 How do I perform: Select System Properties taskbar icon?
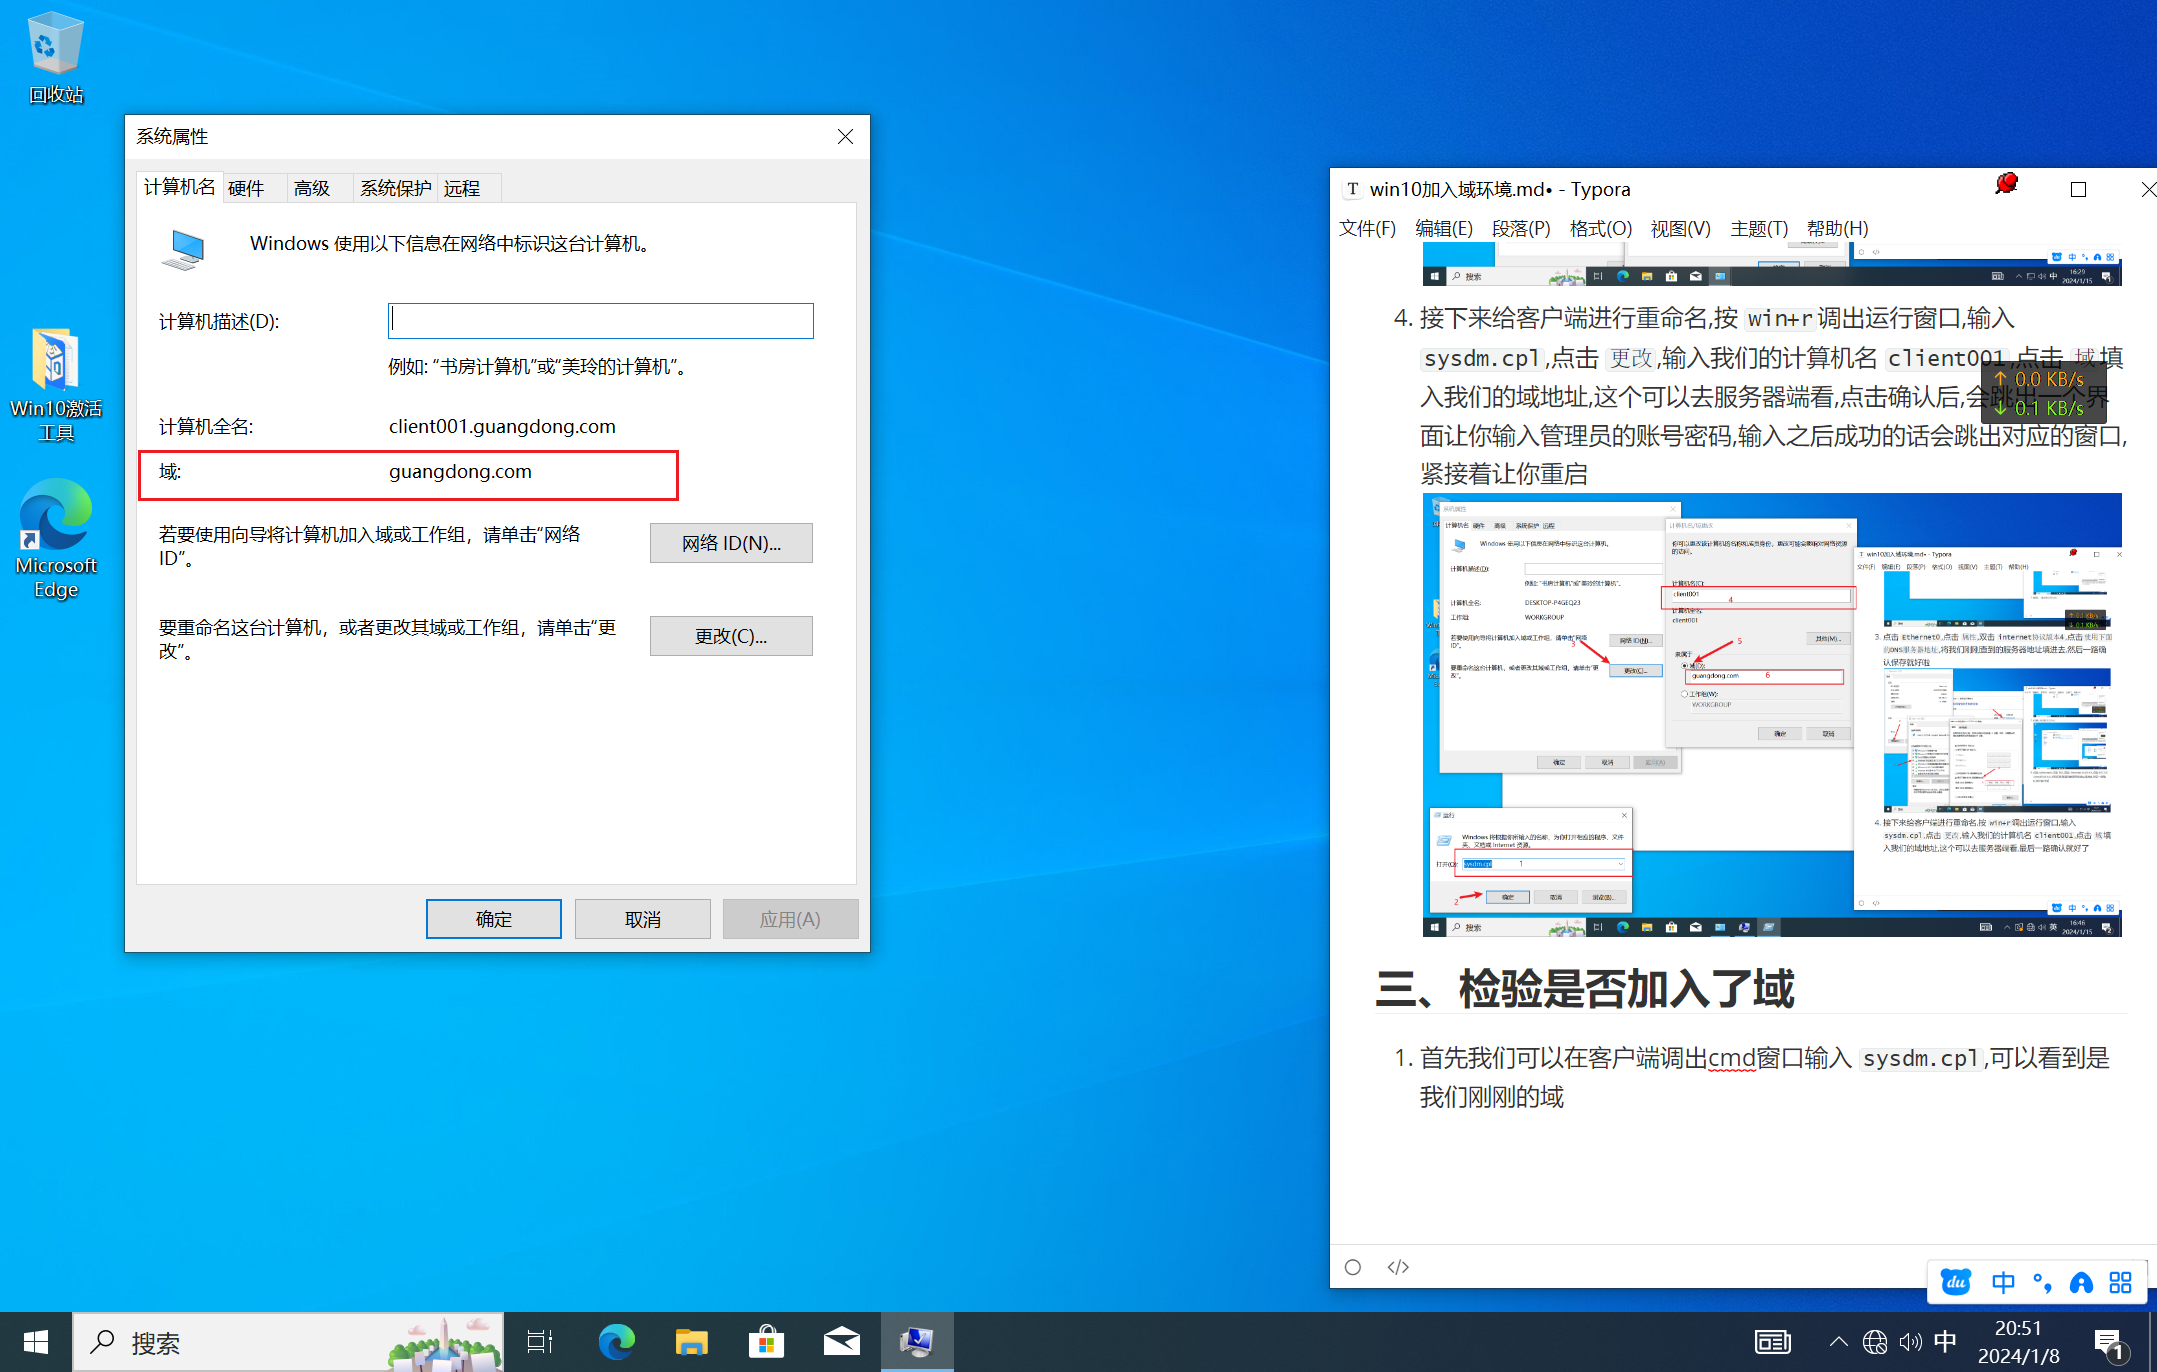coord(917,1342)
